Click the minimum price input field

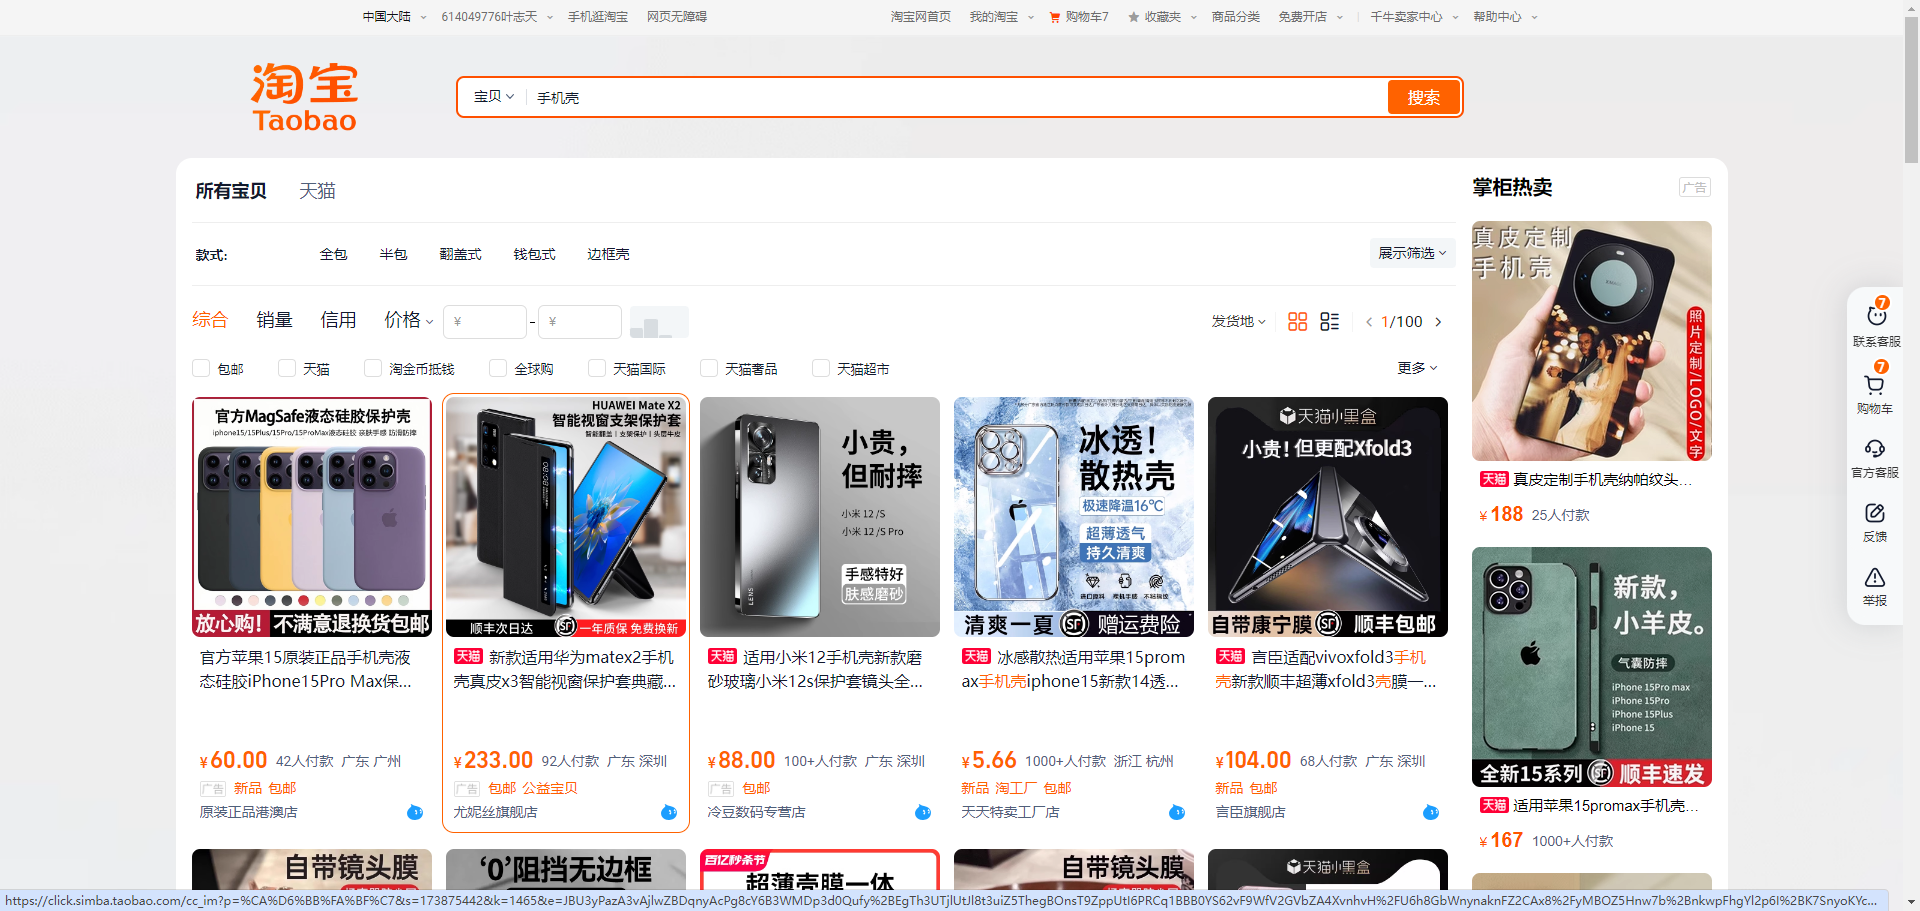[x=485, y=322]
